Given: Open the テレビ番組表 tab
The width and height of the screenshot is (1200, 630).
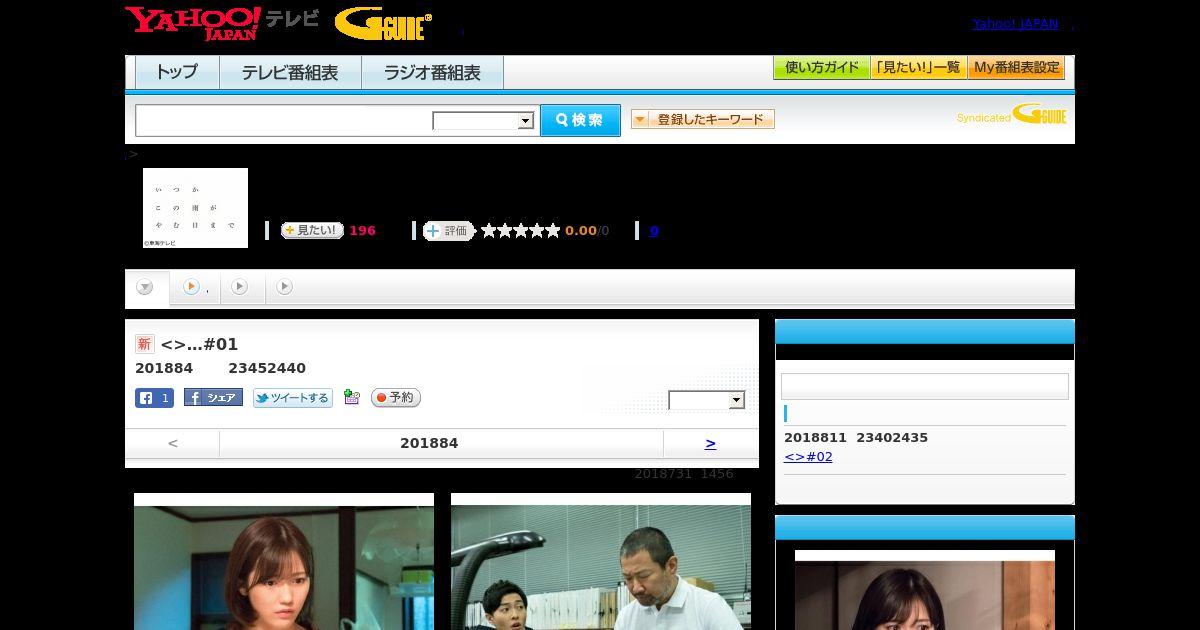Looking at the screenshot, I should (x=290, y=73).
